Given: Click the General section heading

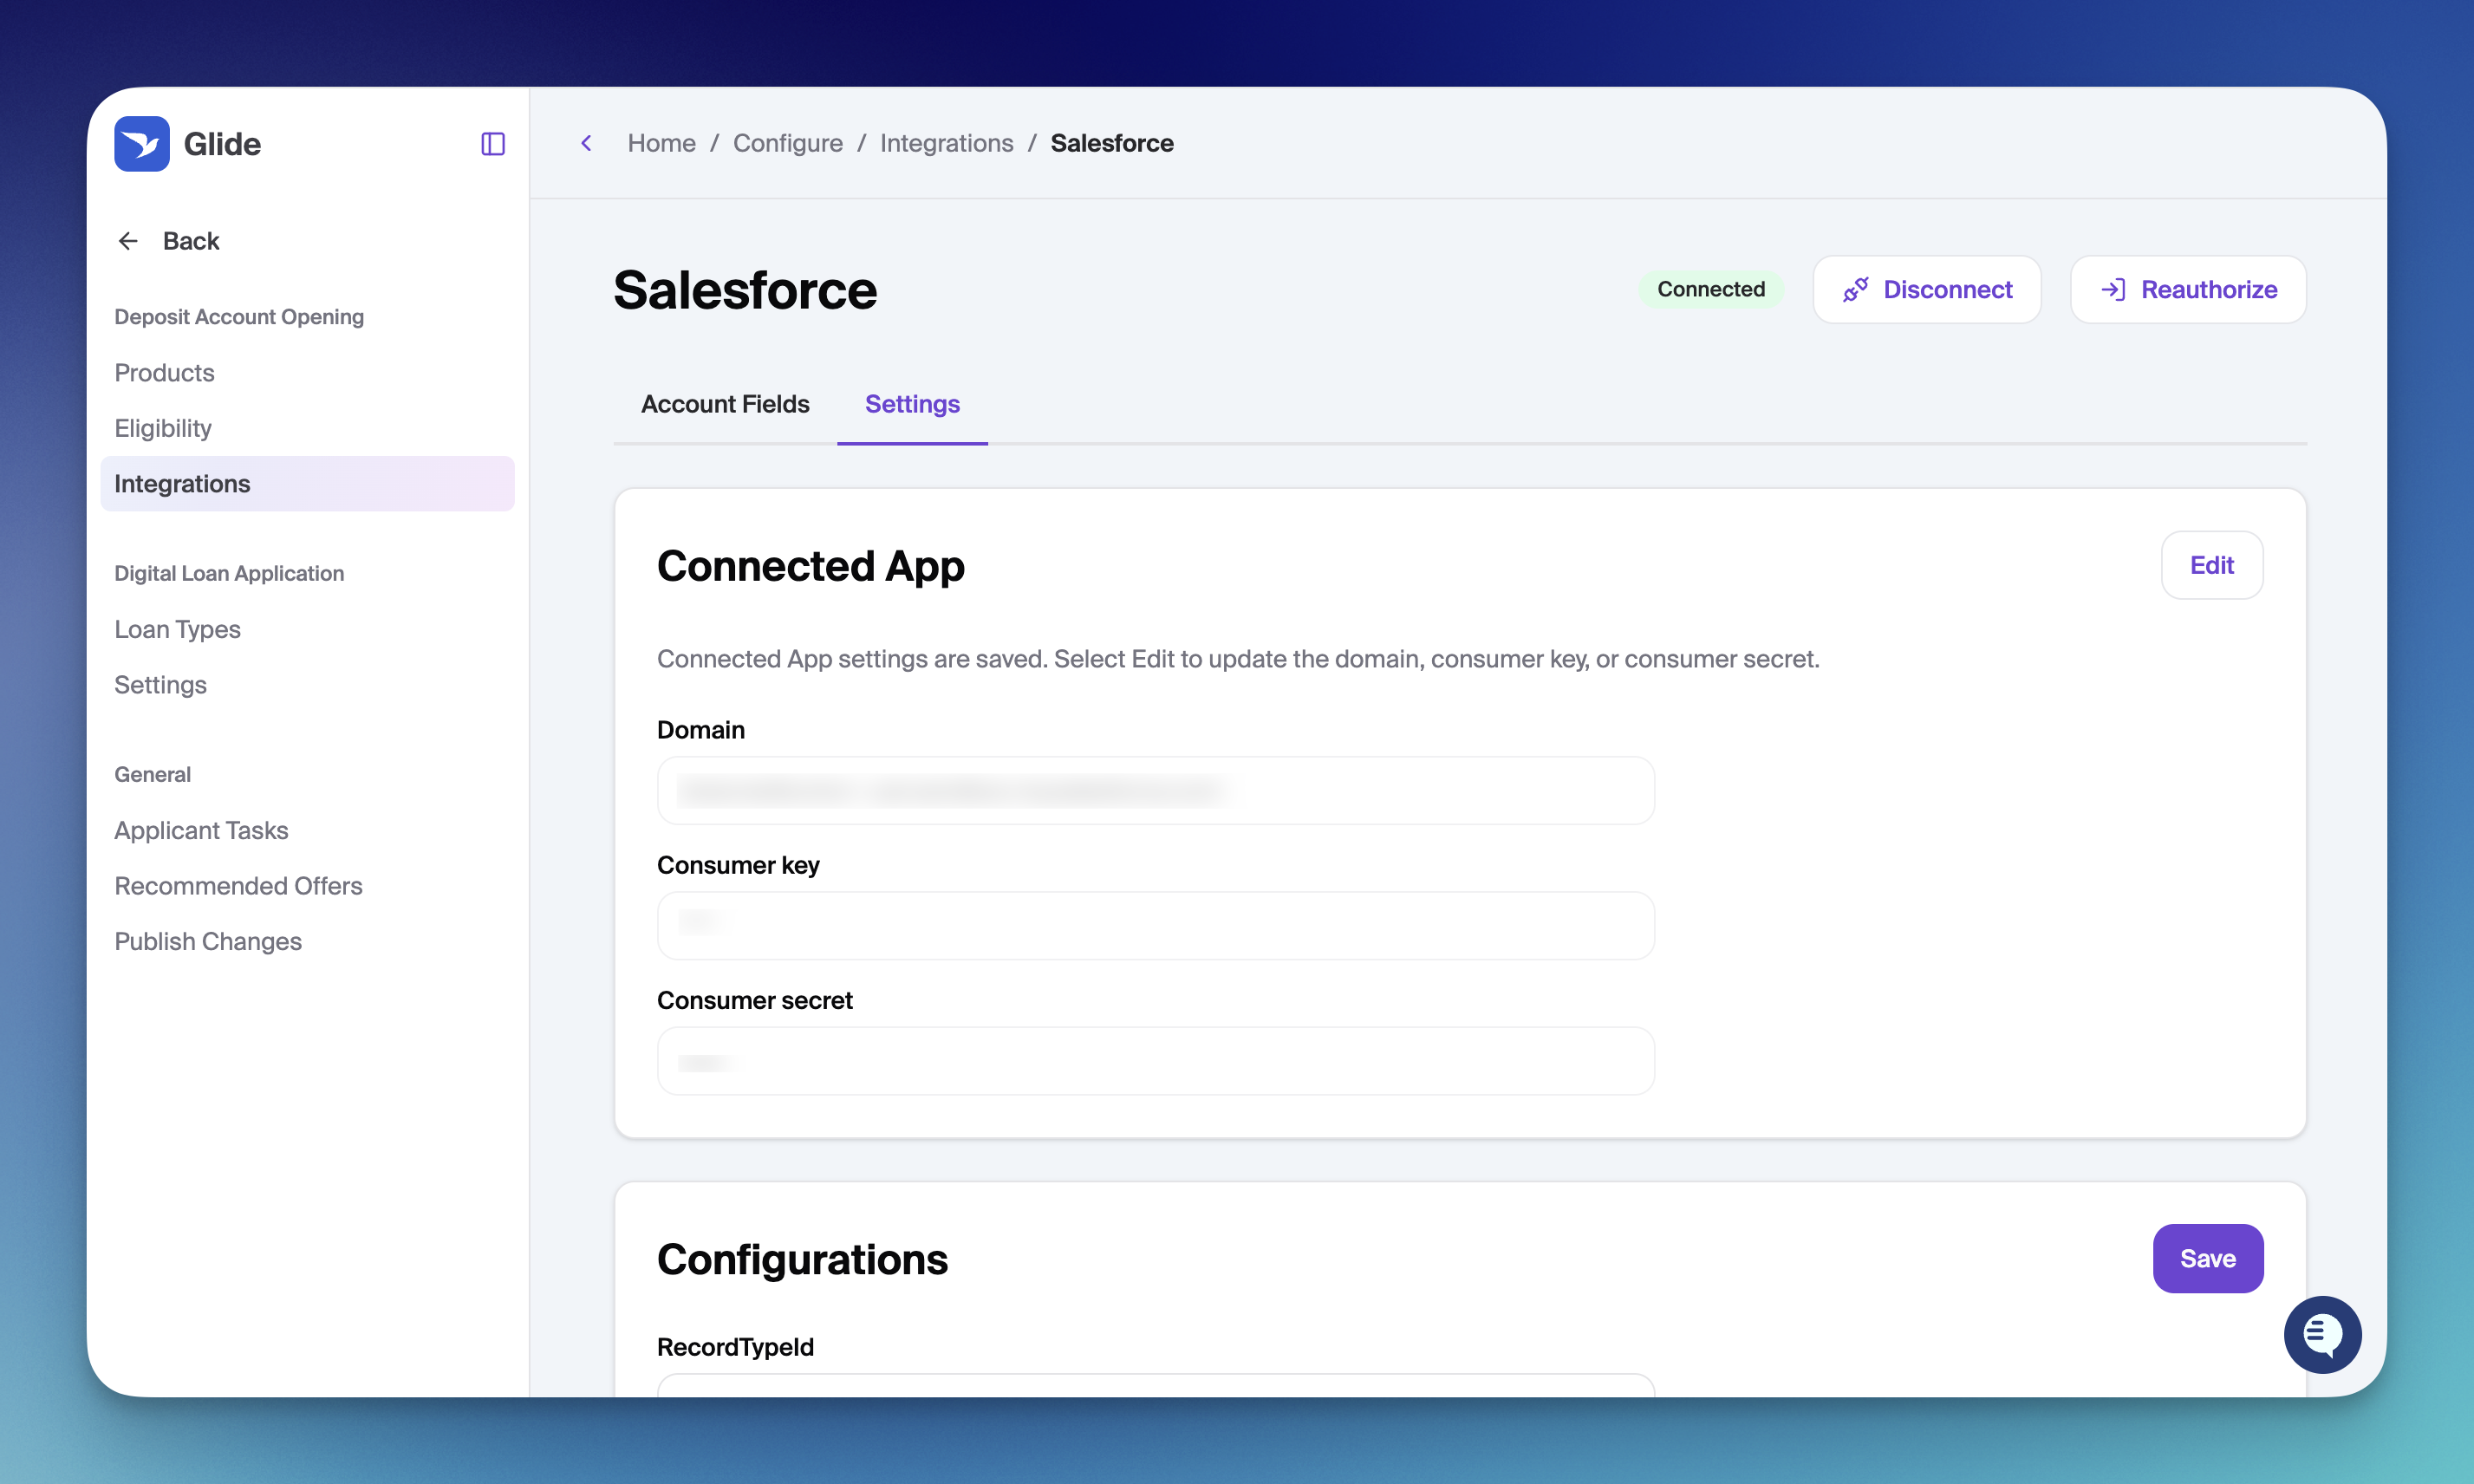Looking at the screenshot, I should [x=152, y=774].
